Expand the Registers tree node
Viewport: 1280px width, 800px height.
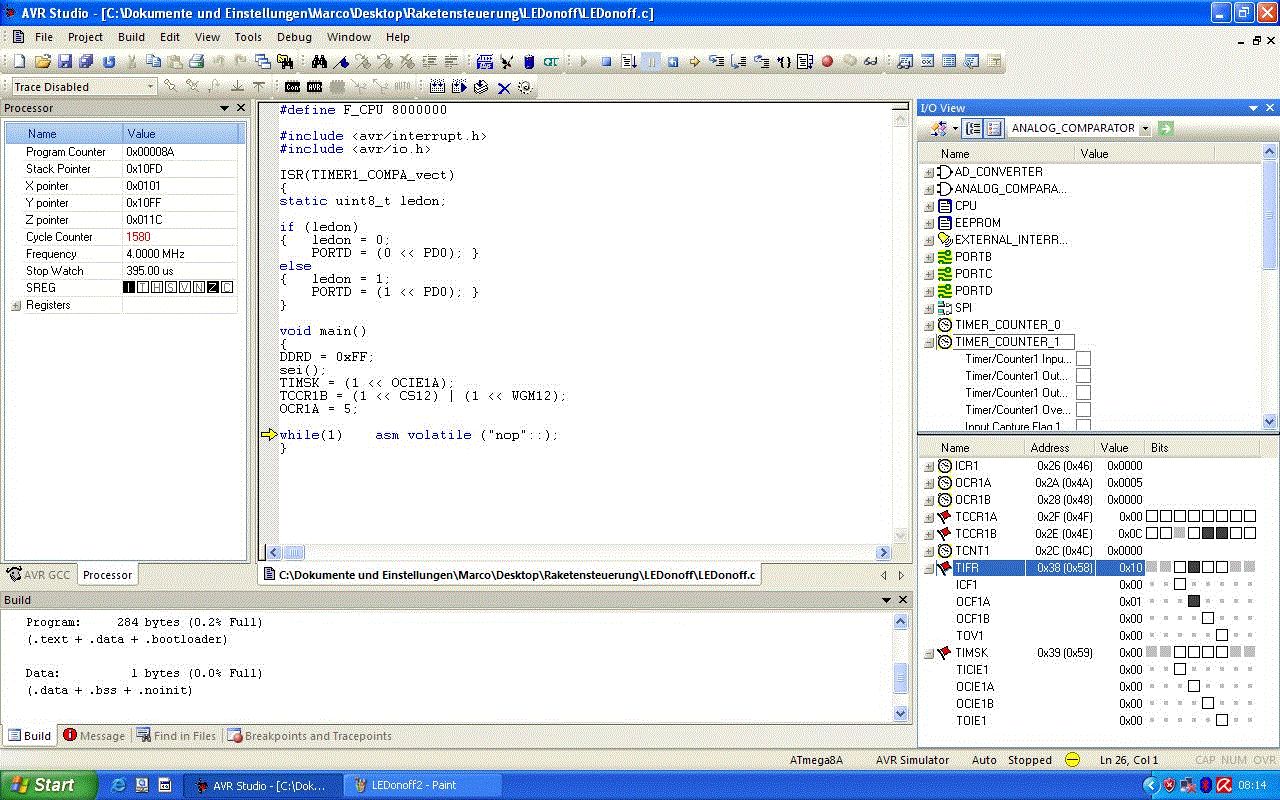(x=16, y=305)
